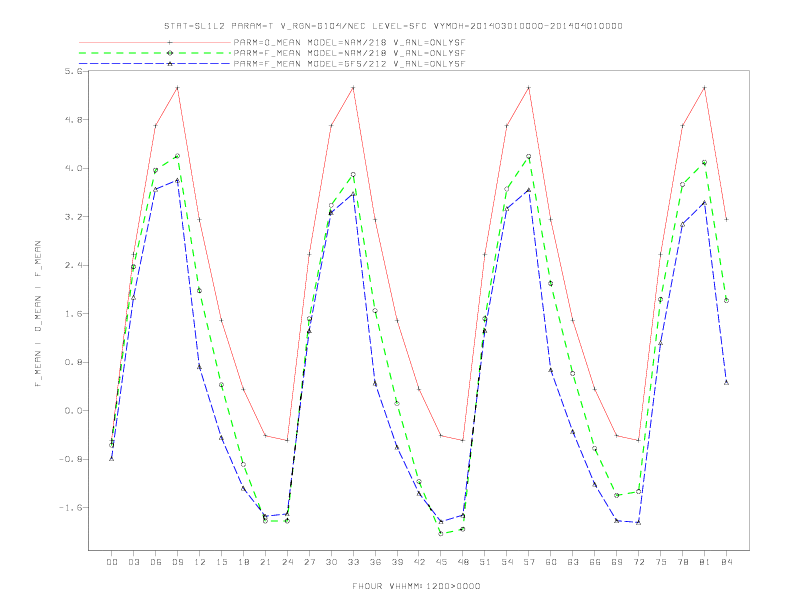Click the x-axis forecast hour label 63
Image resolution: width=792 pixels, height=612 pixels.
click(573, 562)
